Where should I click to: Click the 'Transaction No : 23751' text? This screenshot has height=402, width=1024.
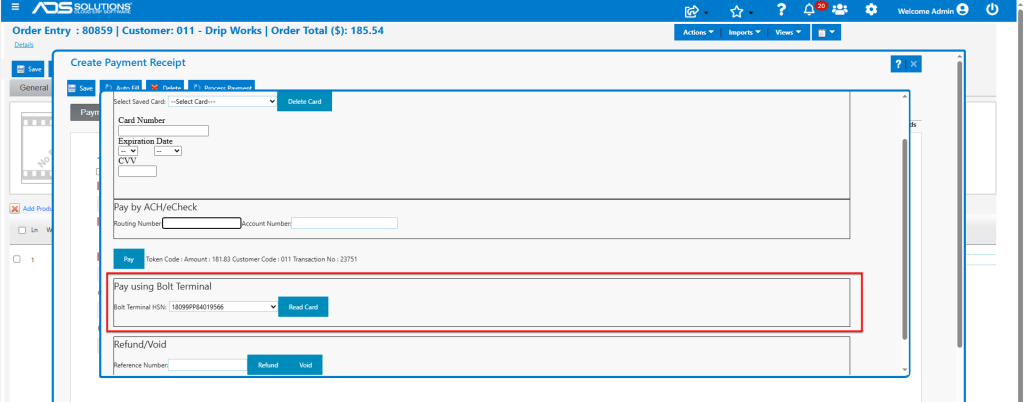click(x=327, y=259)
